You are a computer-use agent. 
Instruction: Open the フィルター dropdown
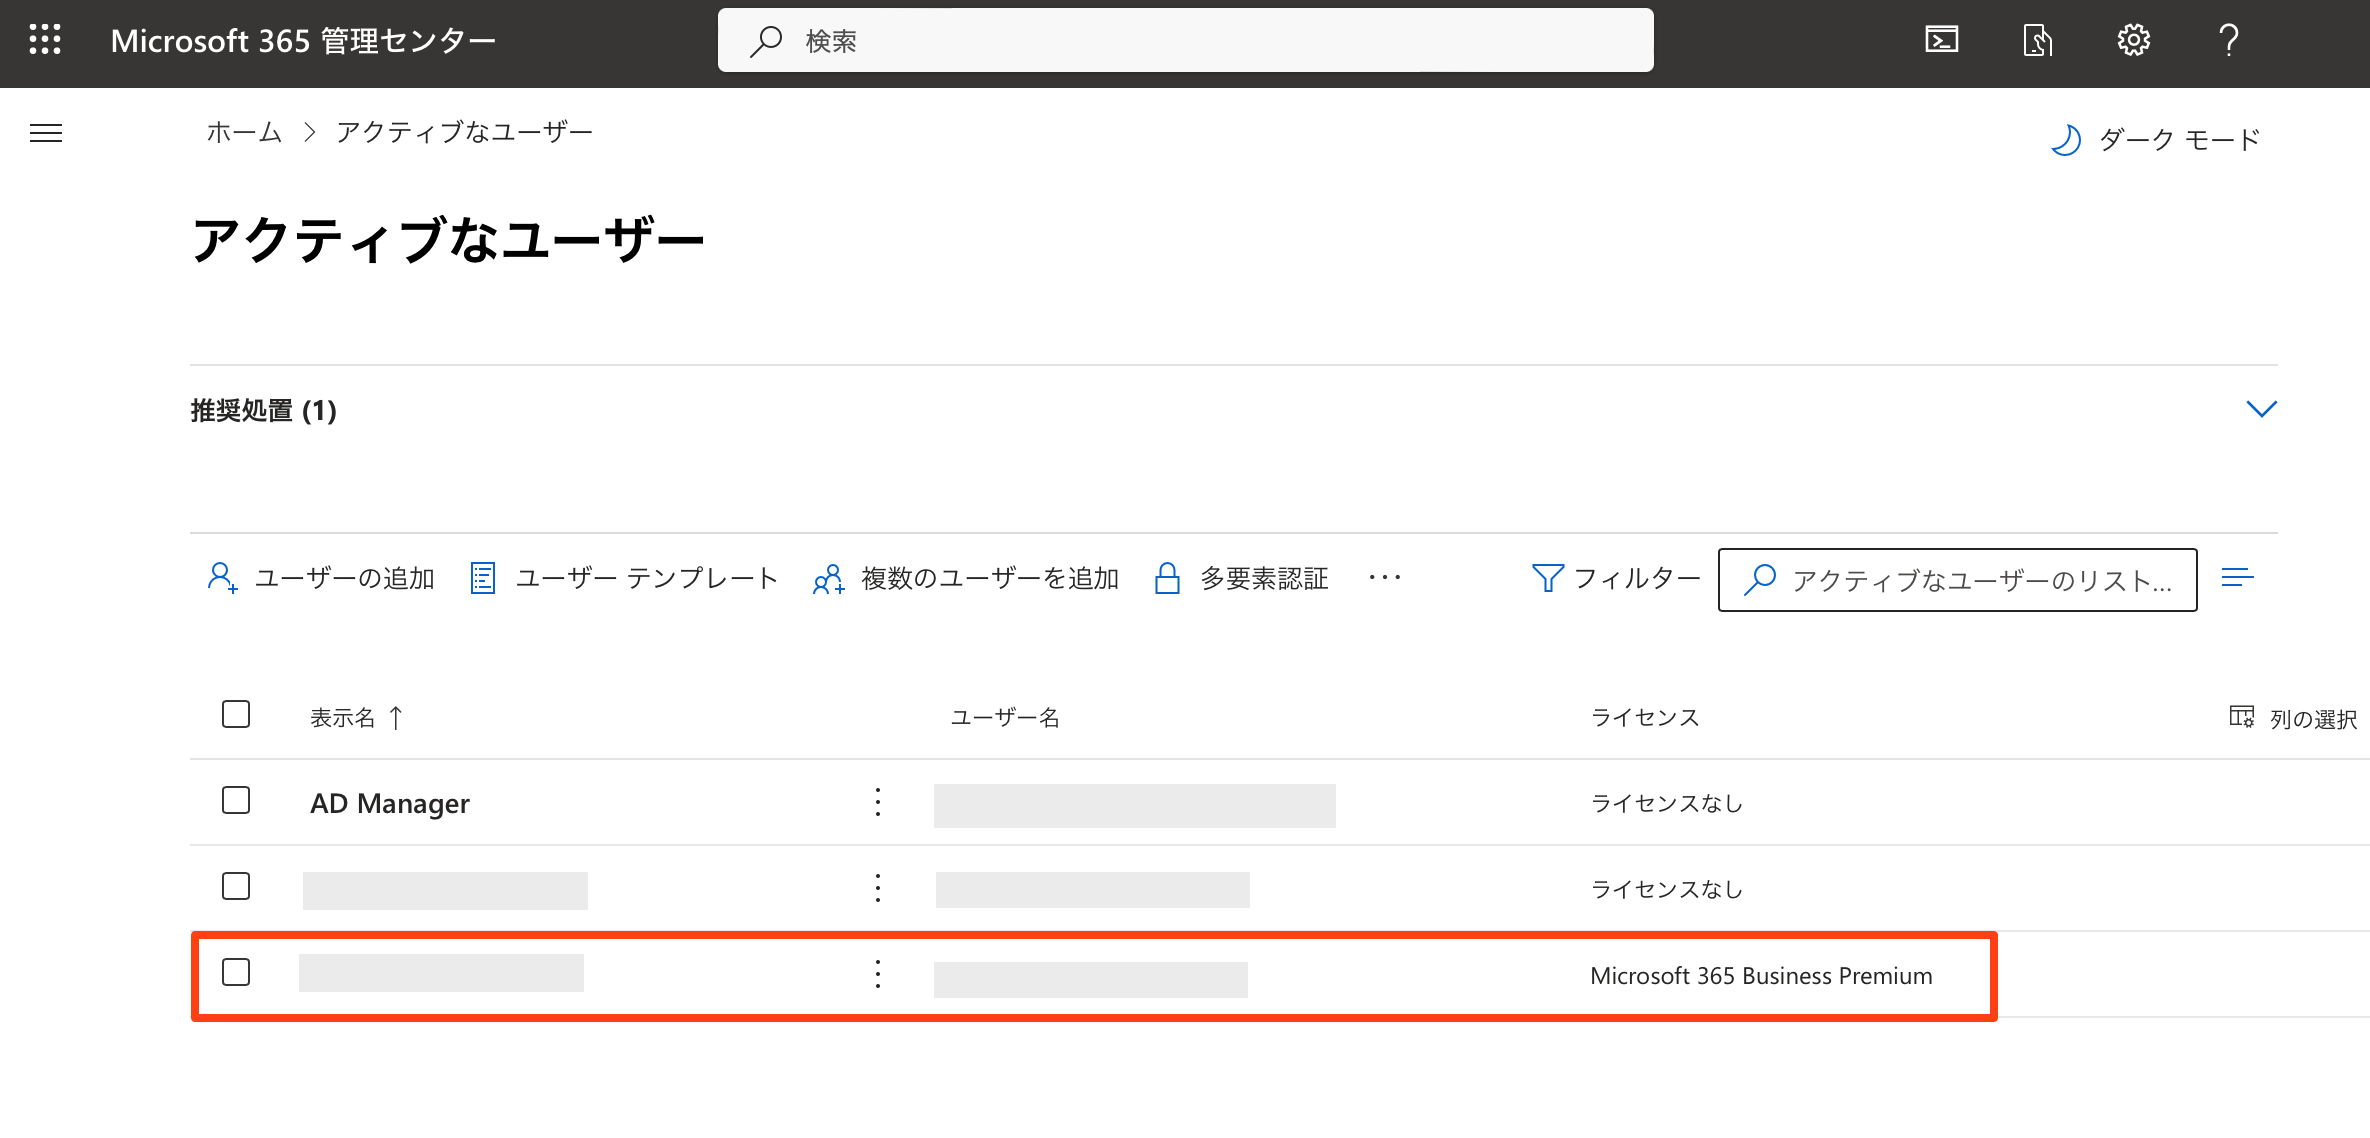[1616, 578]
